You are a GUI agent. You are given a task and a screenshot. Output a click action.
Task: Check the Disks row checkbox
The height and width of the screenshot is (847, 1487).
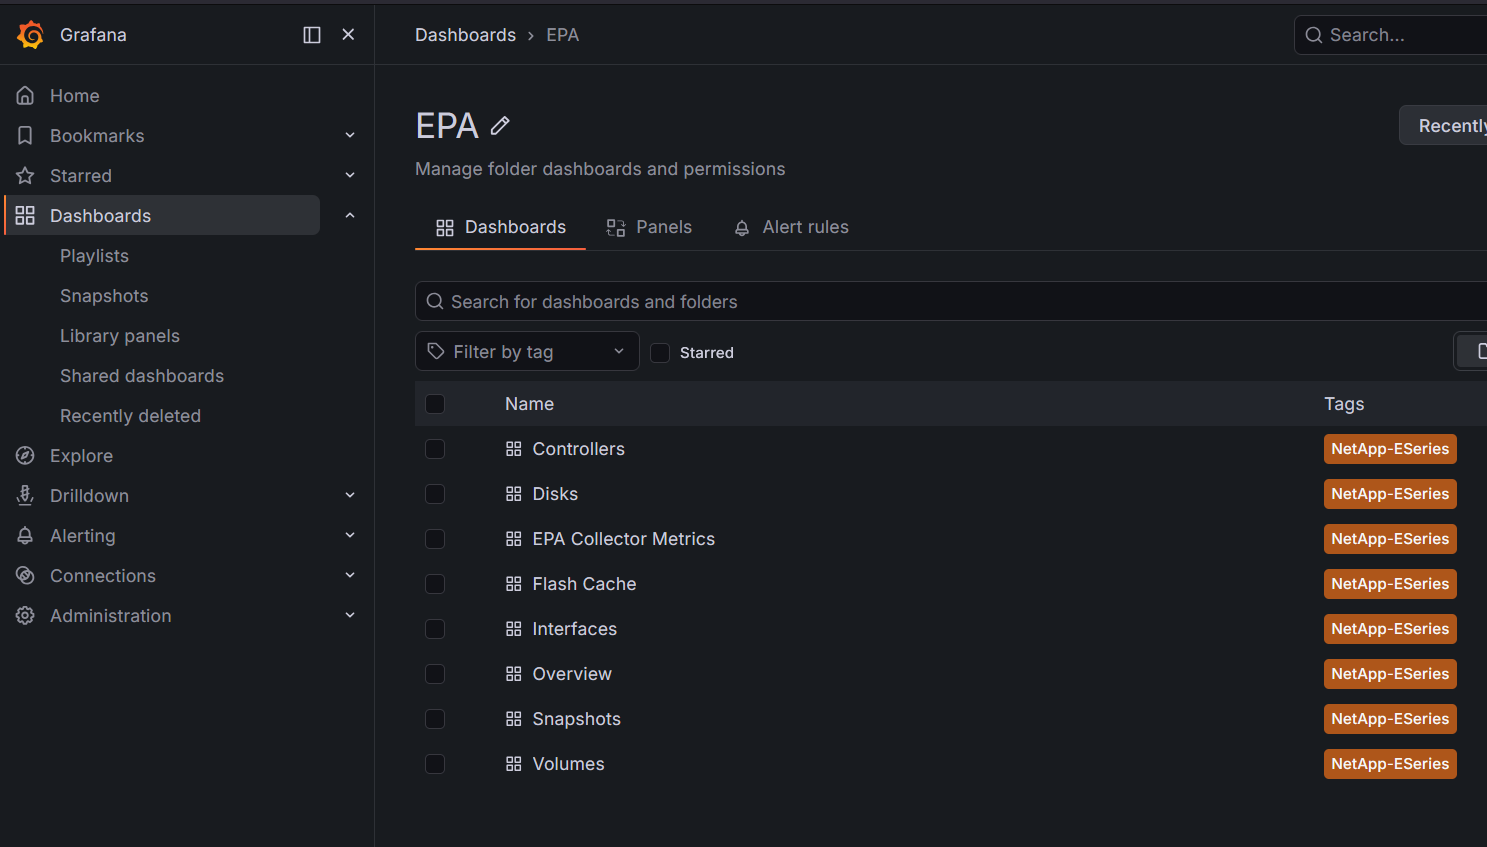click(435, 494)
